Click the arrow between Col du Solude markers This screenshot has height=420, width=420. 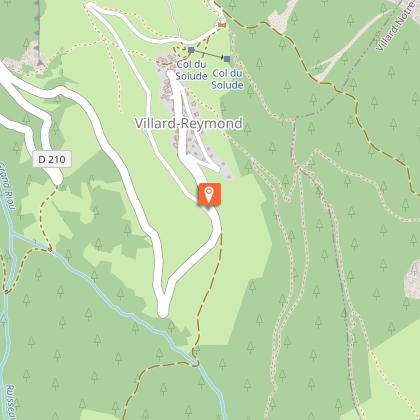point(209,55)
